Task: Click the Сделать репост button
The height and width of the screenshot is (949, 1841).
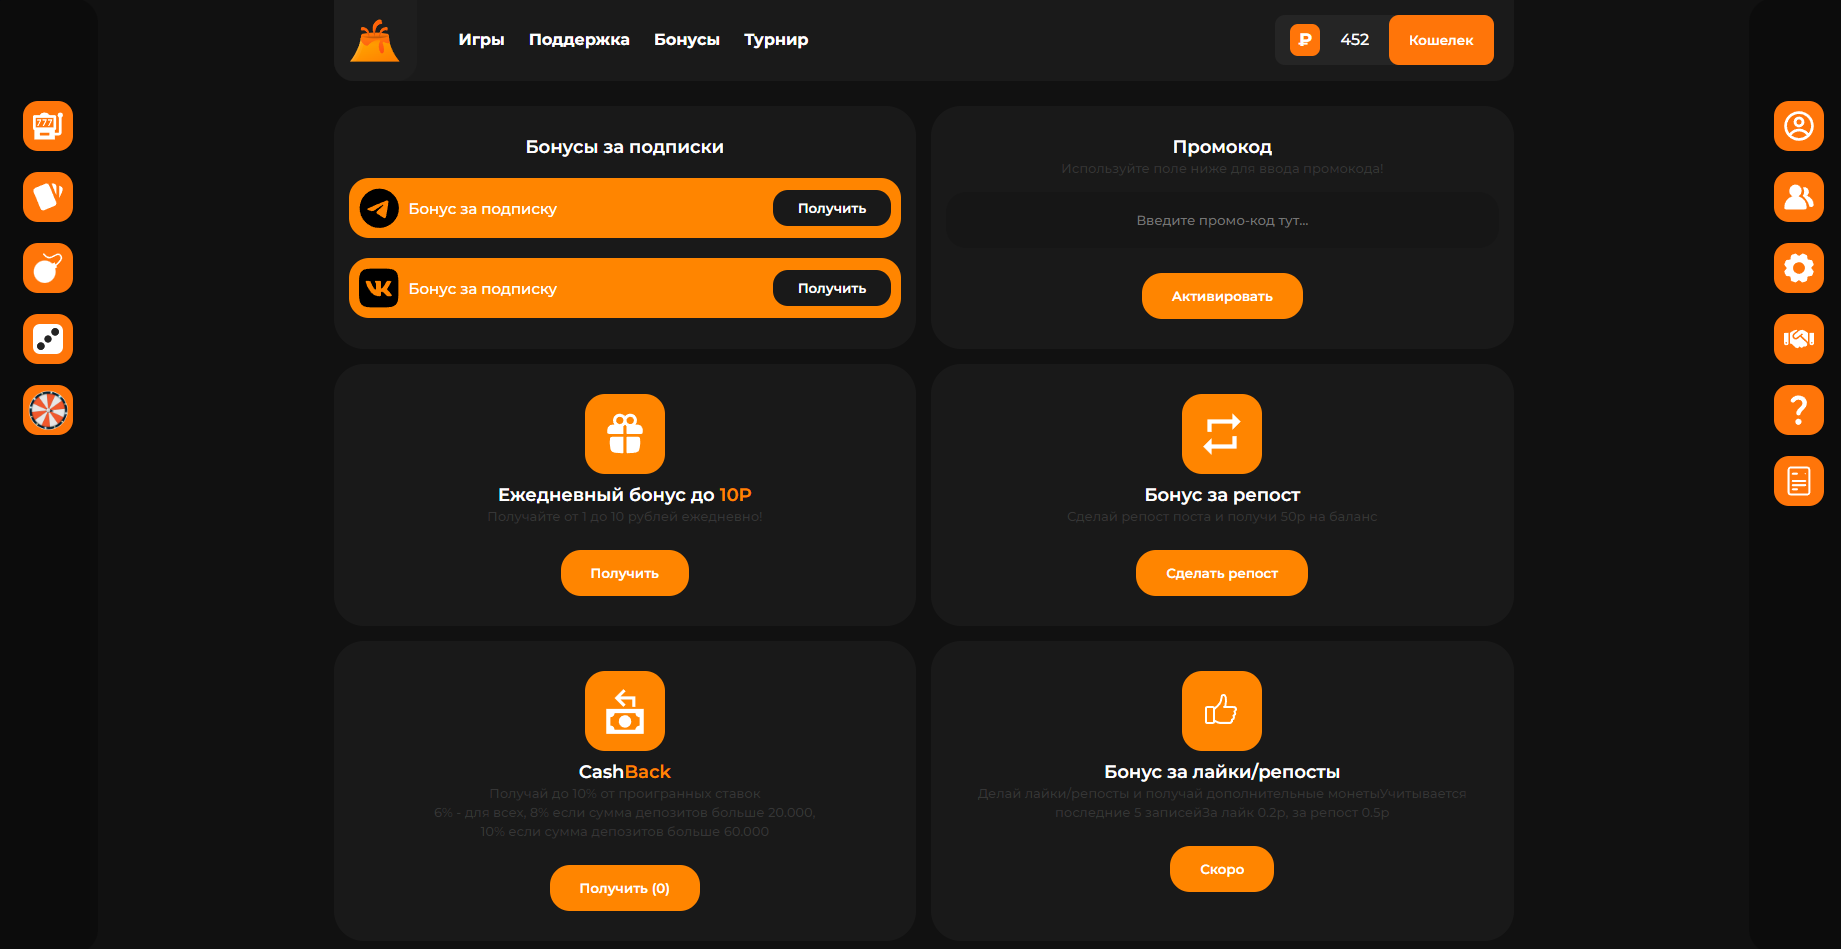Action: click(1221, 573)
